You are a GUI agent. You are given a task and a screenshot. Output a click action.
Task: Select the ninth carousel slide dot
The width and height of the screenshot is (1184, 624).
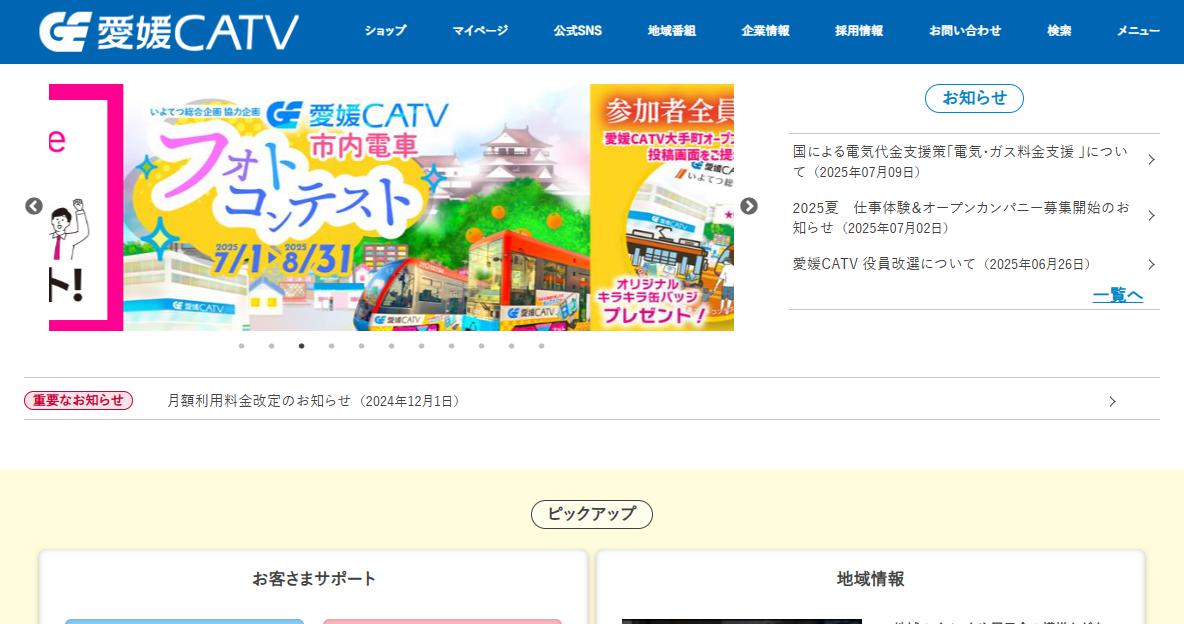coord(481,346)
